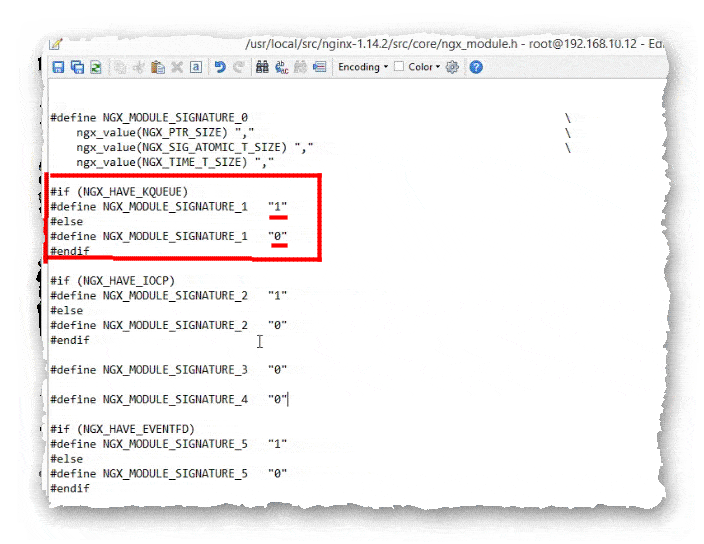Image resolution: width=704 pixels, height=544 pixels.
Task: Click the '#else' below SIGNATURE_2 "1"
Action: pos(66,311)
